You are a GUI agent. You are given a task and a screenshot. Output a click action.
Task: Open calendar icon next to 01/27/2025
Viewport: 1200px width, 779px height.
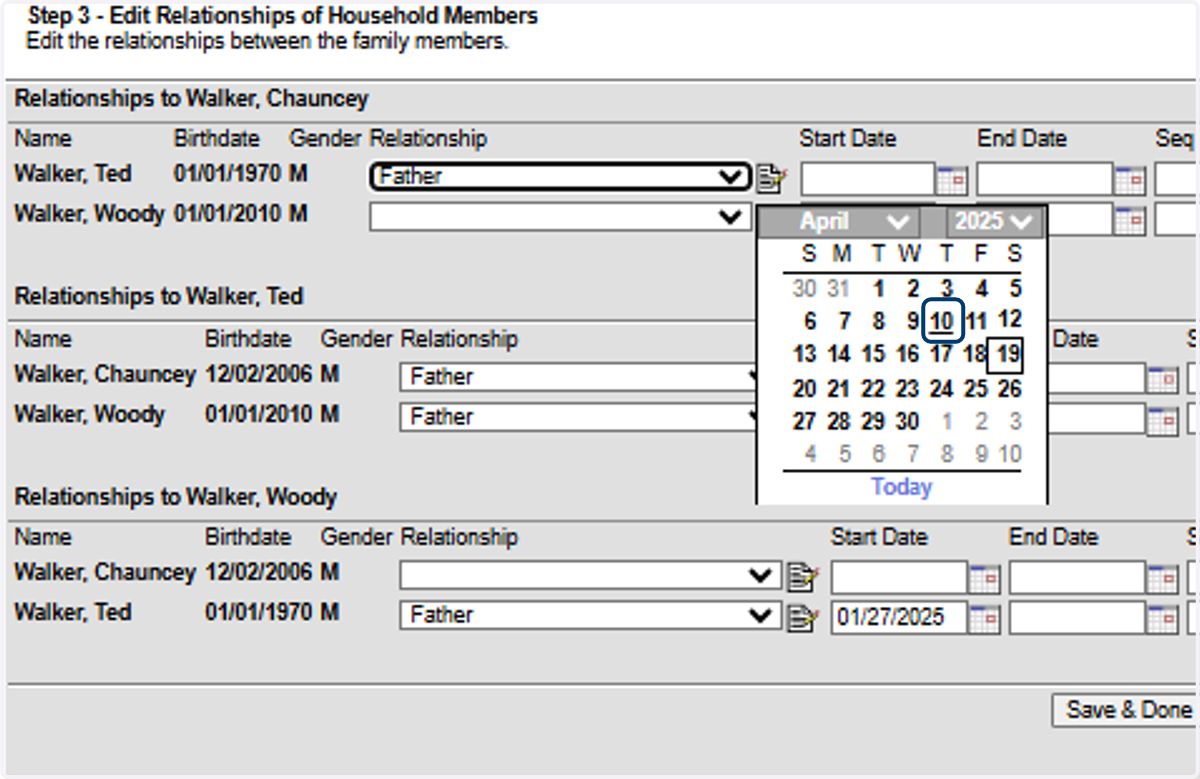[x=984, y=618]
